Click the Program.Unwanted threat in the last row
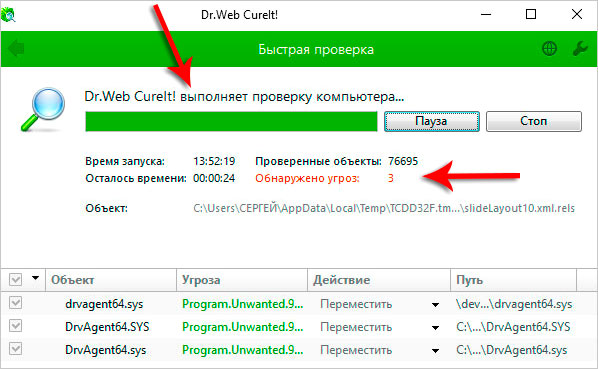 pos(243,350)
